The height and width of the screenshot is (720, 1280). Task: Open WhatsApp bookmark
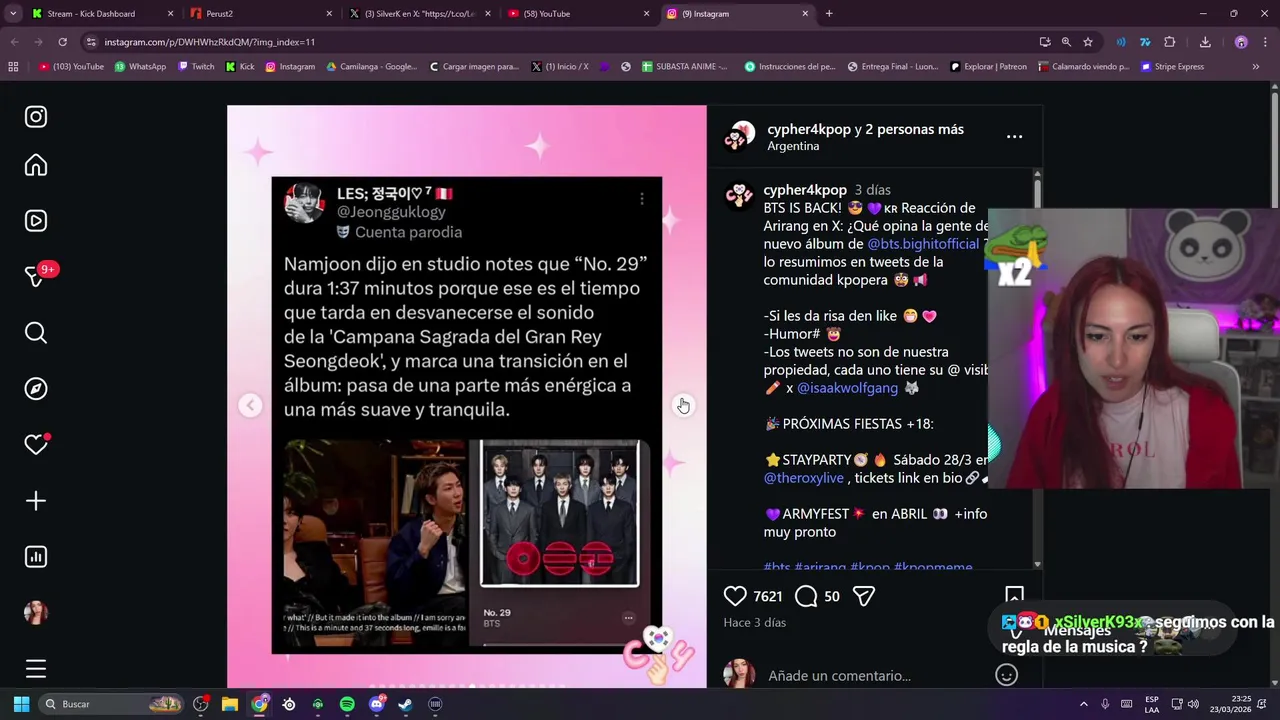pos(140,67)
